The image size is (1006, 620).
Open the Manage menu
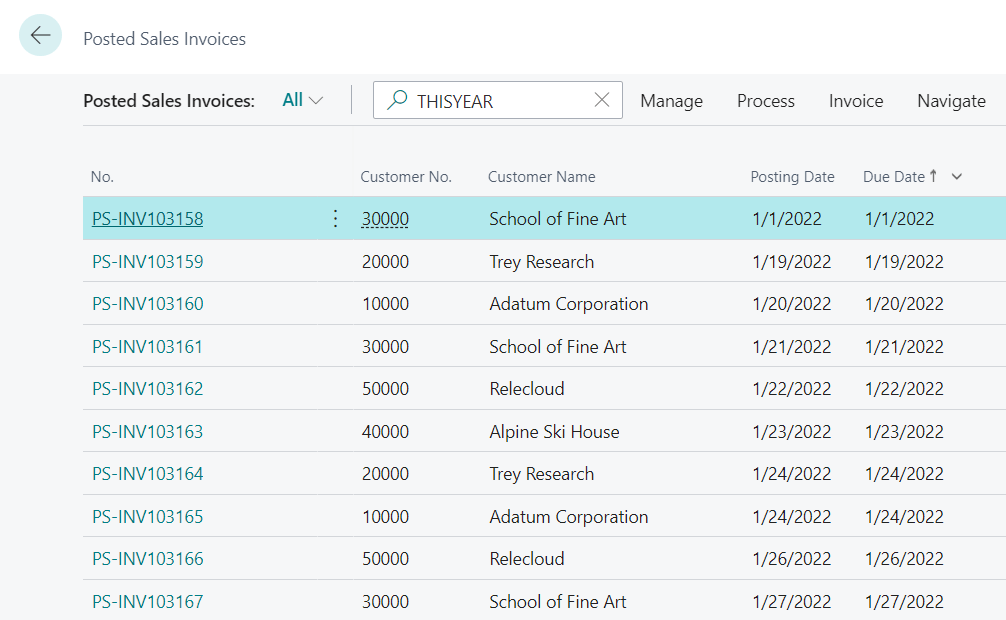pos(671,101)
